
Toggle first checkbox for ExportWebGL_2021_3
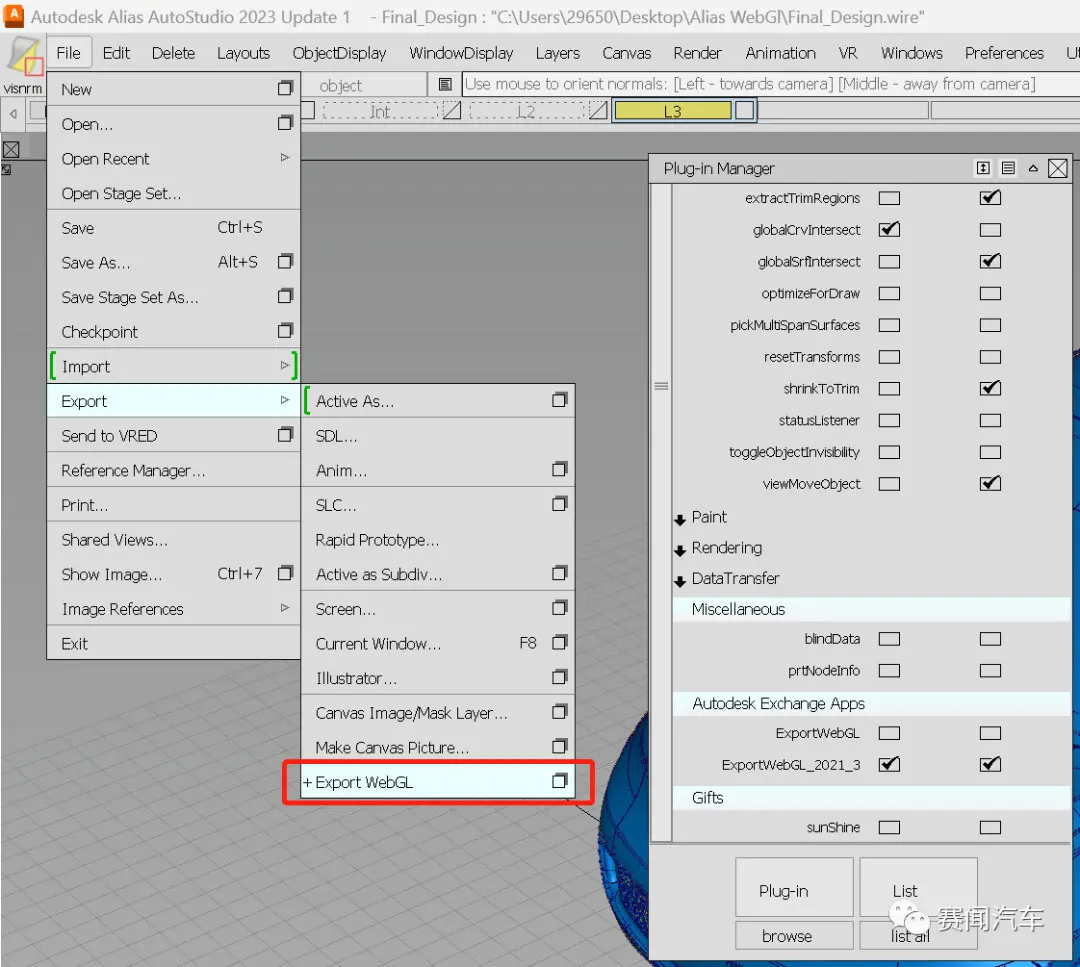pyautogui.click(x=889, y=764)
